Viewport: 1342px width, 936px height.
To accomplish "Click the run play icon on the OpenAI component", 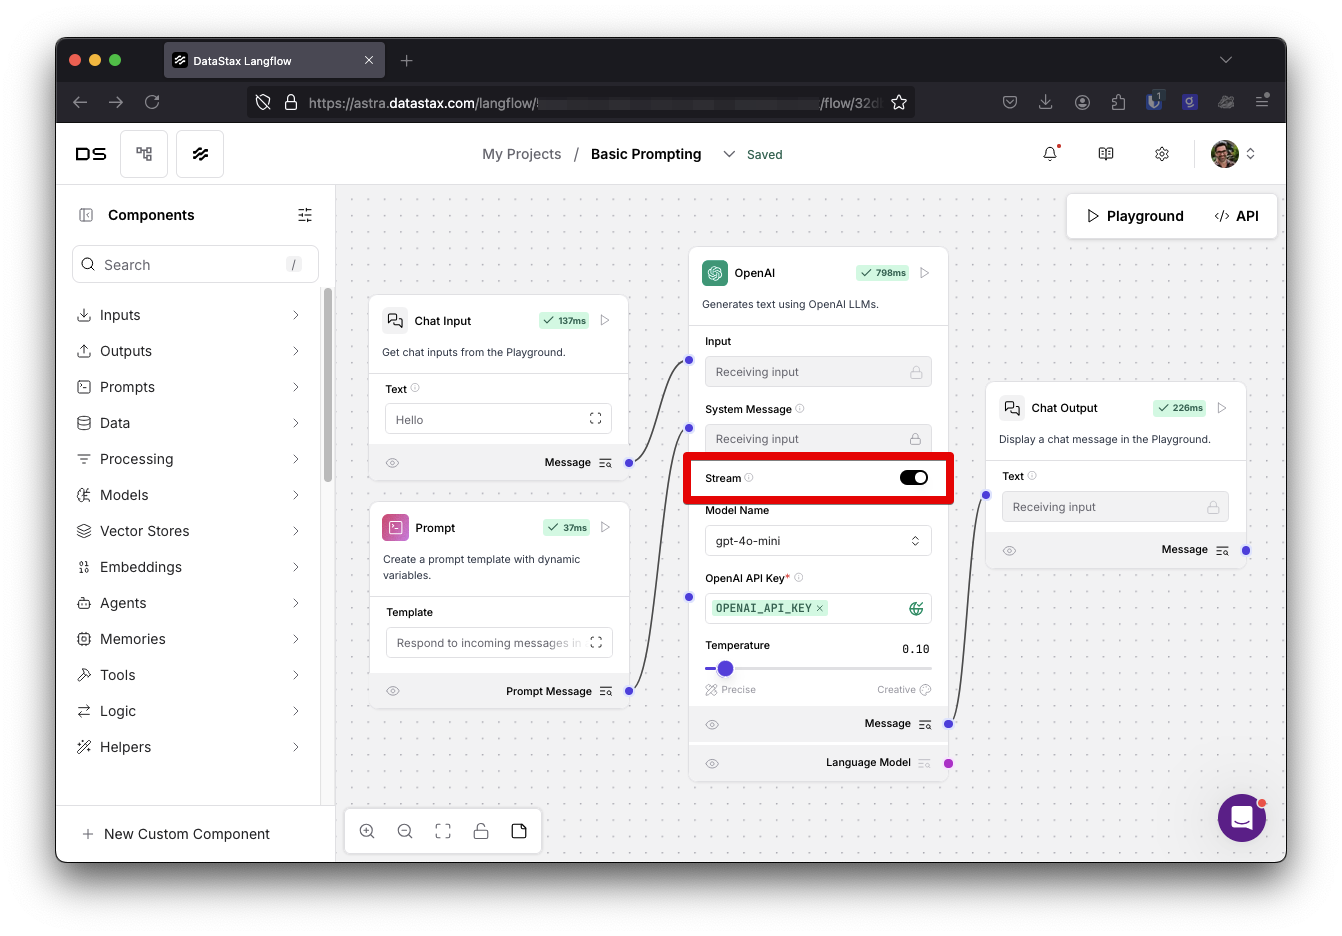I will coord(924,271).
